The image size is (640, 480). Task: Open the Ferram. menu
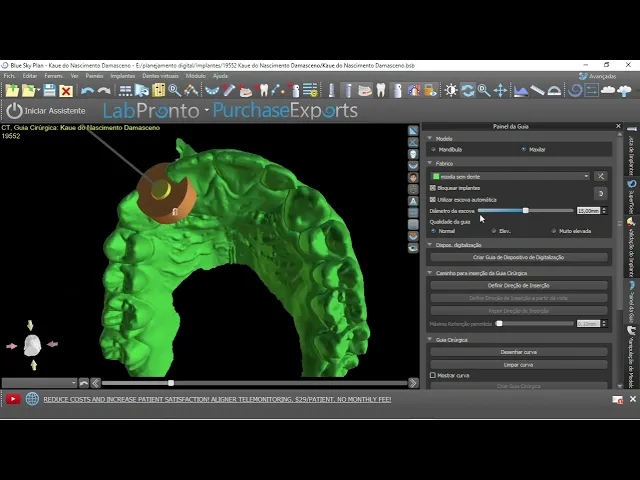[53, 76]
